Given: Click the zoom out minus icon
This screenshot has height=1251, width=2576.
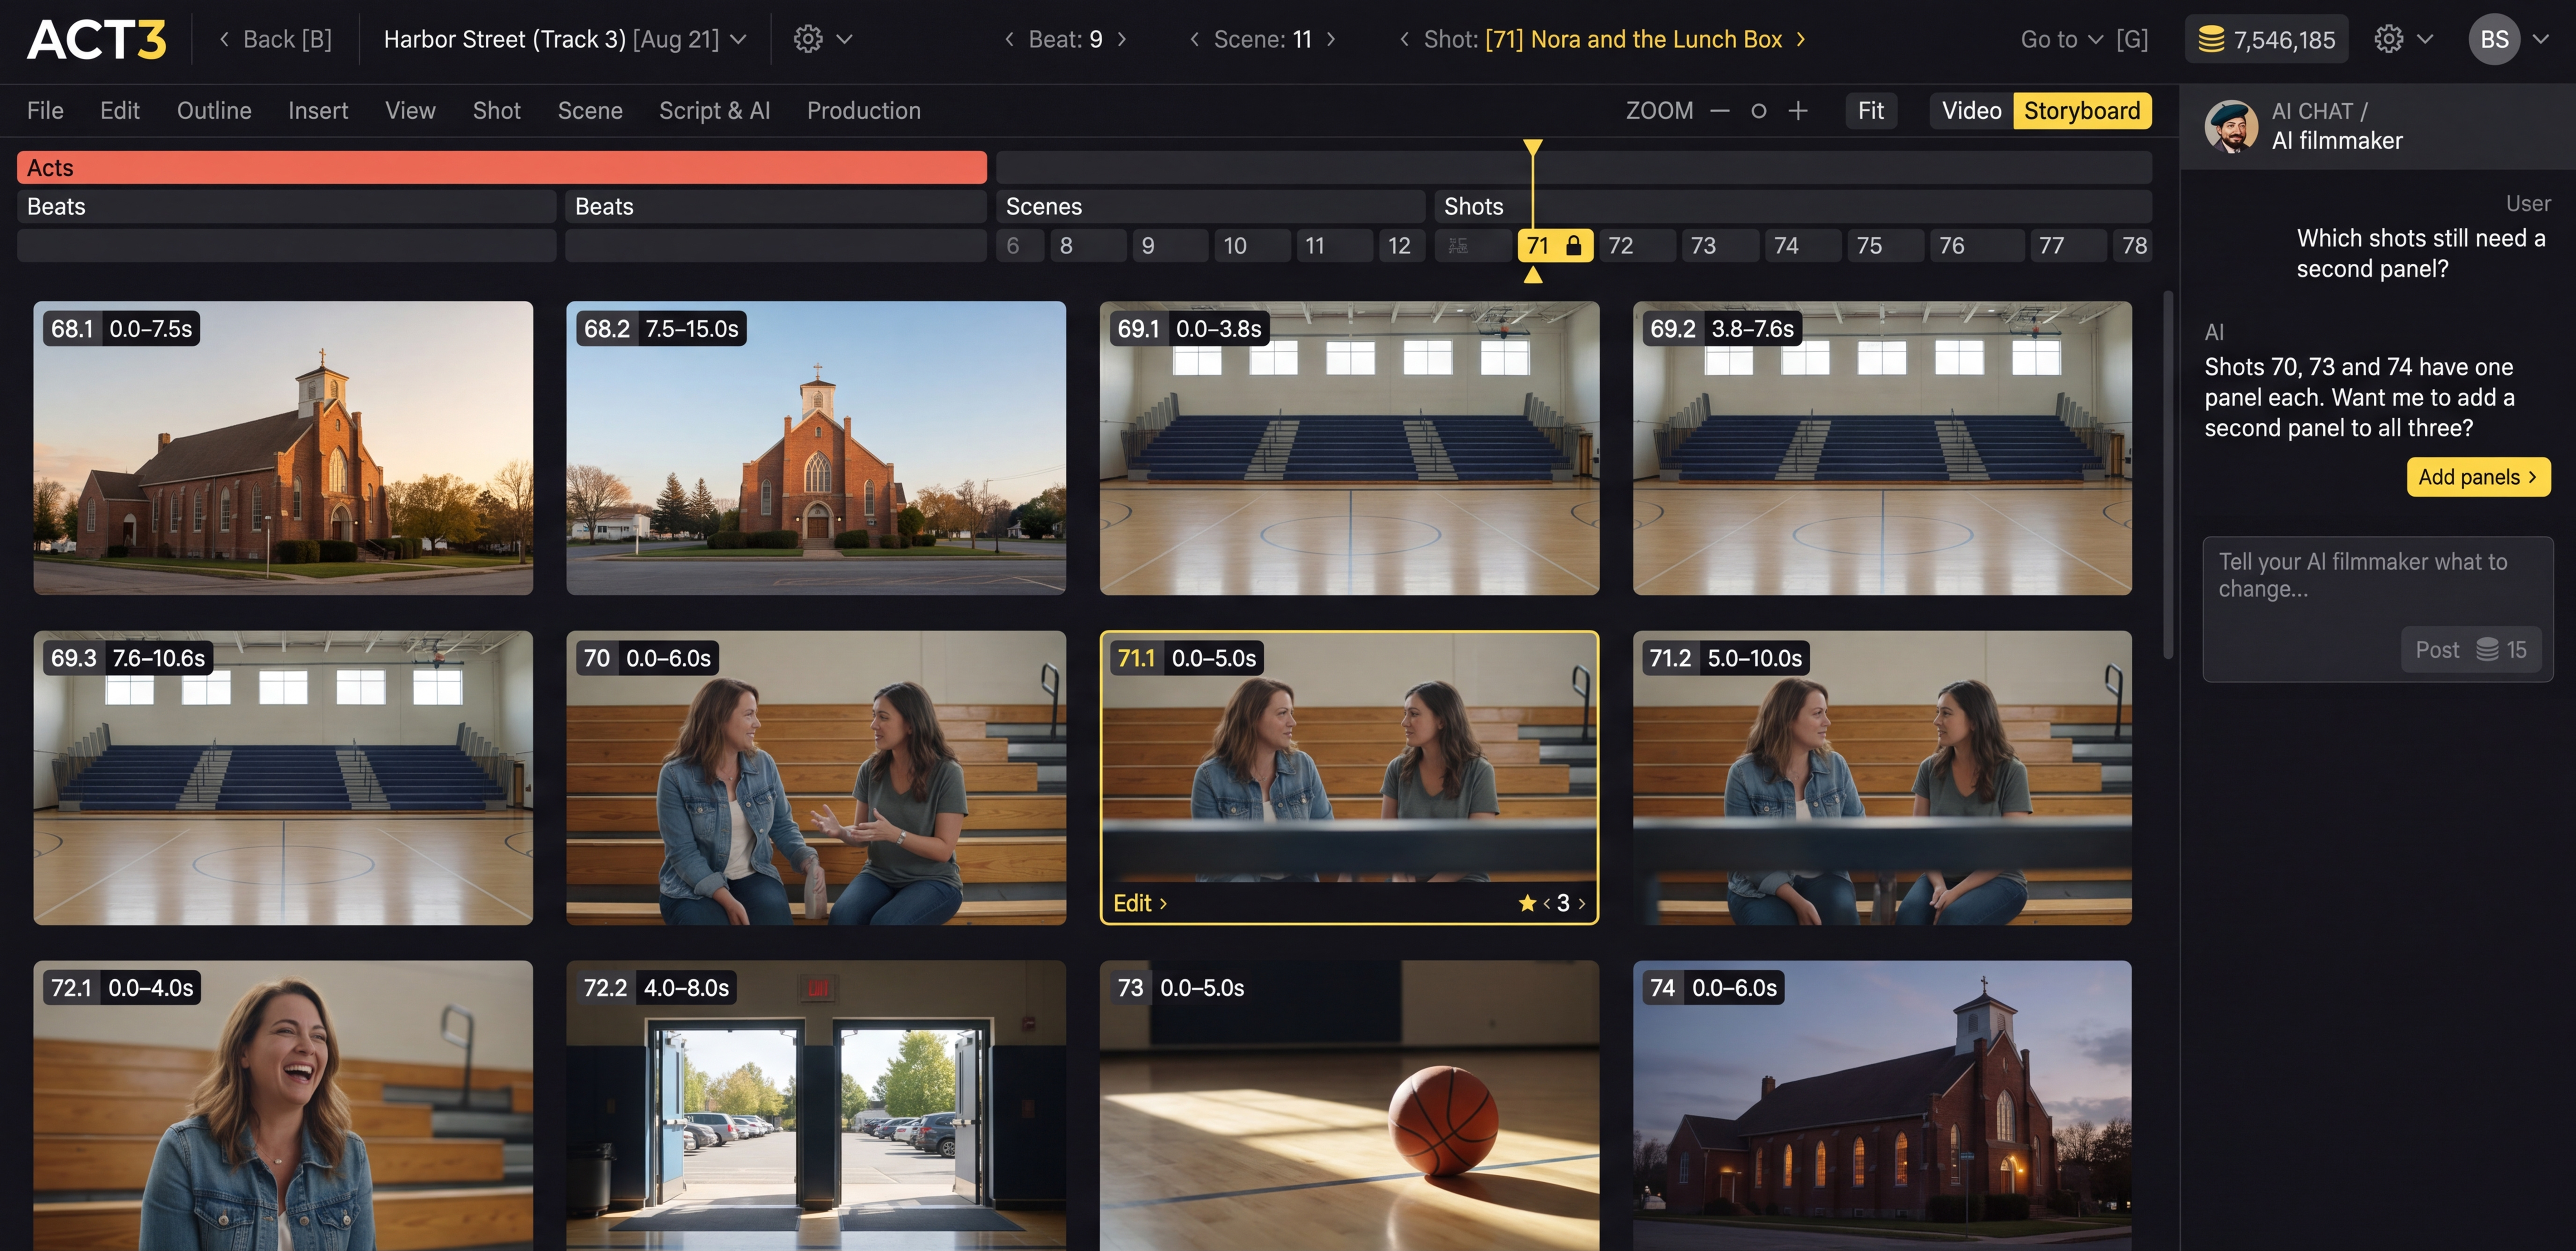Looking at the screenshot, I should coord(1720,111).
